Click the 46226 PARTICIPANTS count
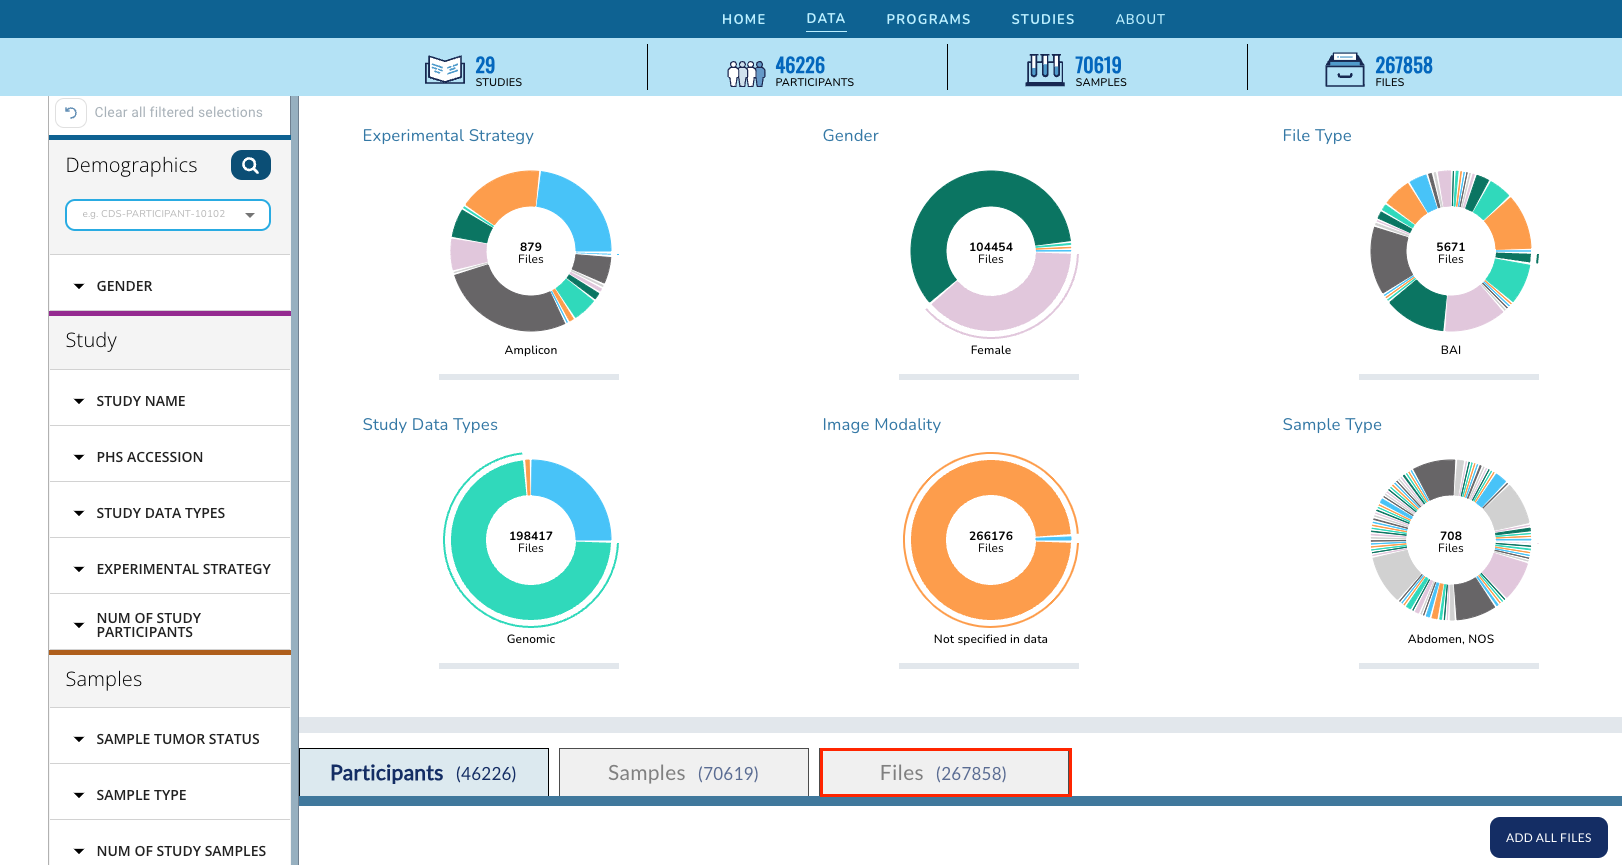Screen dimensions: 1622x865 tap(814, 71)
